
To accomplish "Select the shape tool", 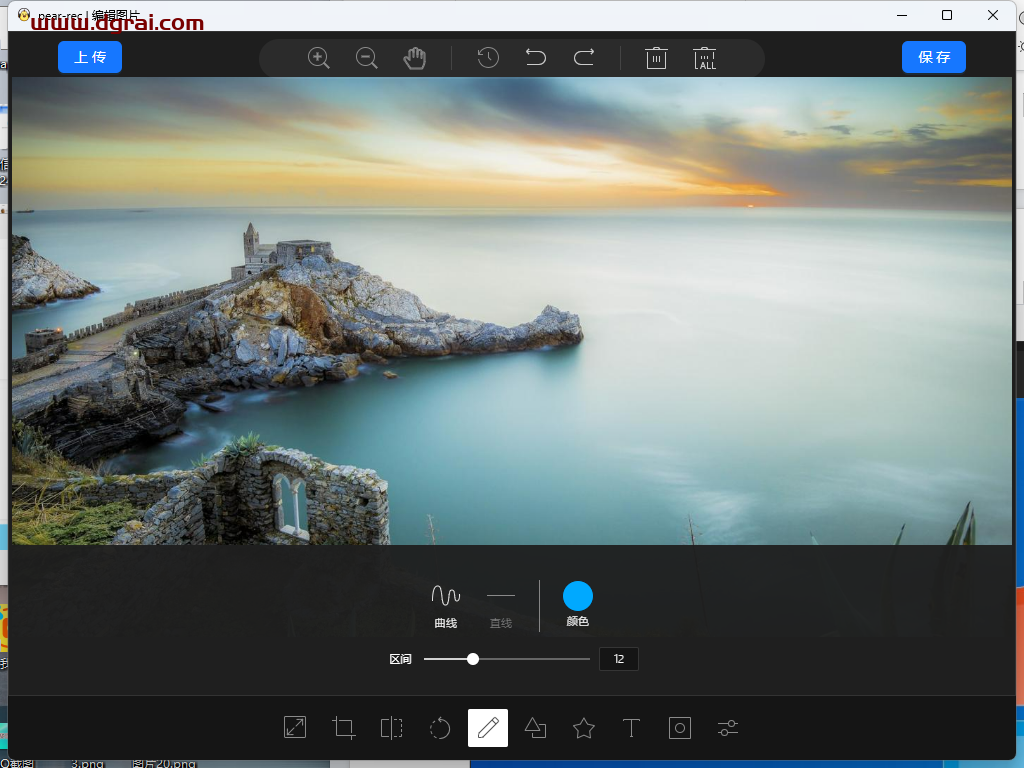I will click(x=536, y=728).
